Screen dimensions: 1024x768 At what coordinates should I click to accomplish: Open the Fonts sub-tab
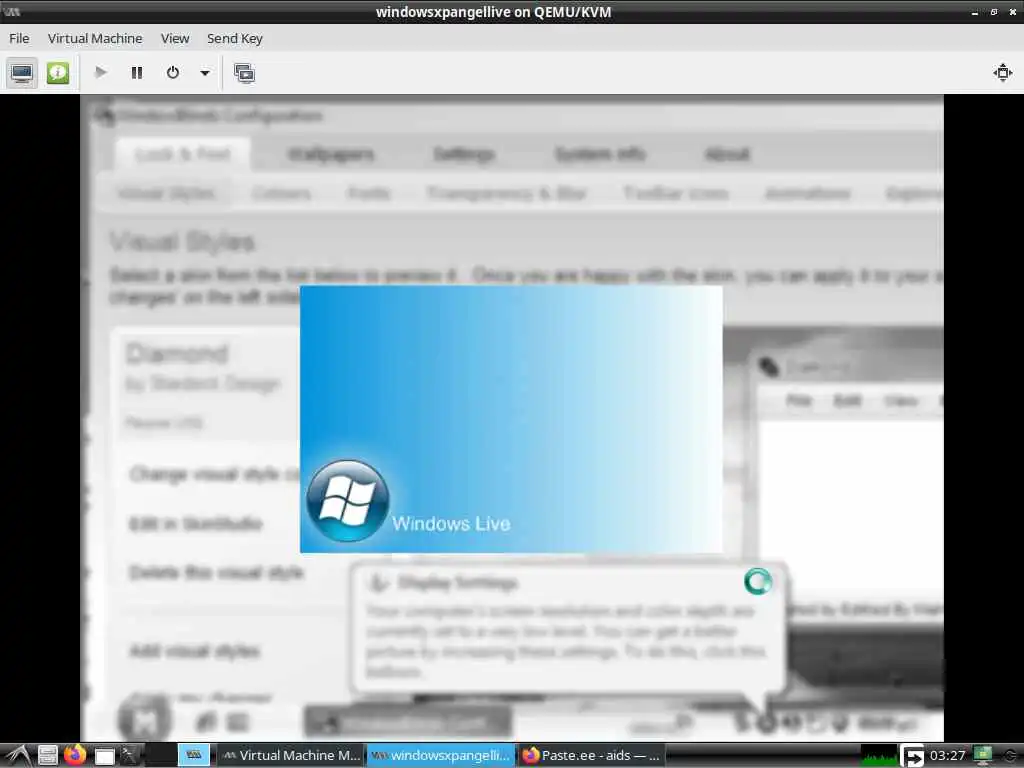point(369,193)
